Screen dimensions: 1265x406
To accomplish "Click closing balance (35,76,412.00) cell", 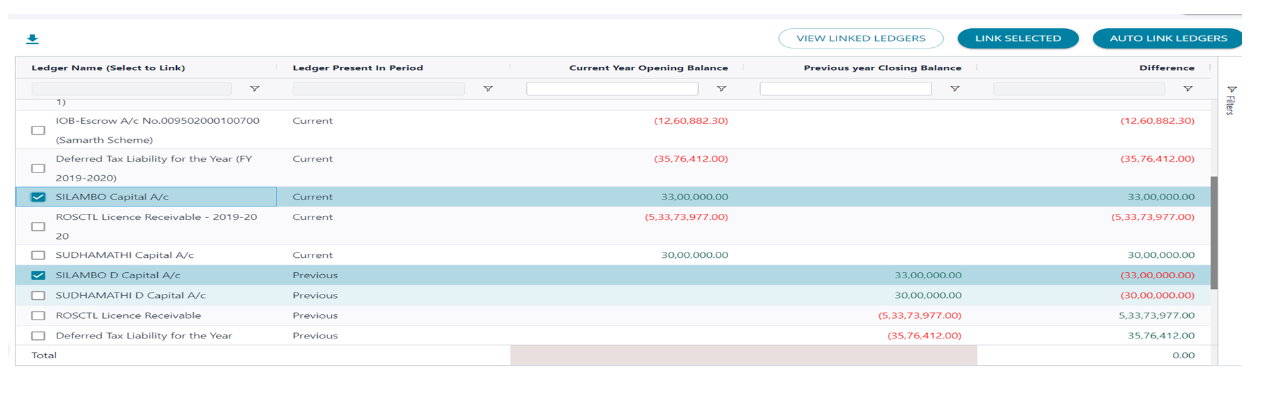I will point(925,336).
